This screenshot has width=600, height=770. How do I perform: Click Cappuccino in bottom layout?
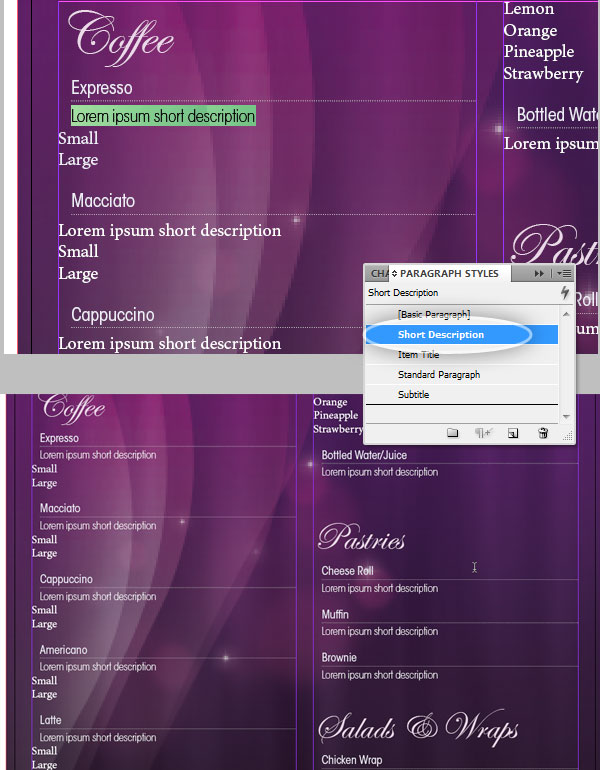point(66,579)
